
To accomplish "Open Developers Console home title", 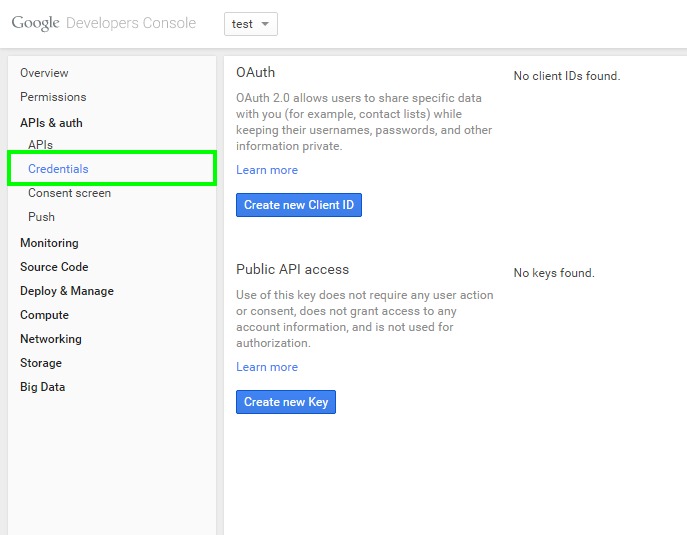I will point(131,23).
